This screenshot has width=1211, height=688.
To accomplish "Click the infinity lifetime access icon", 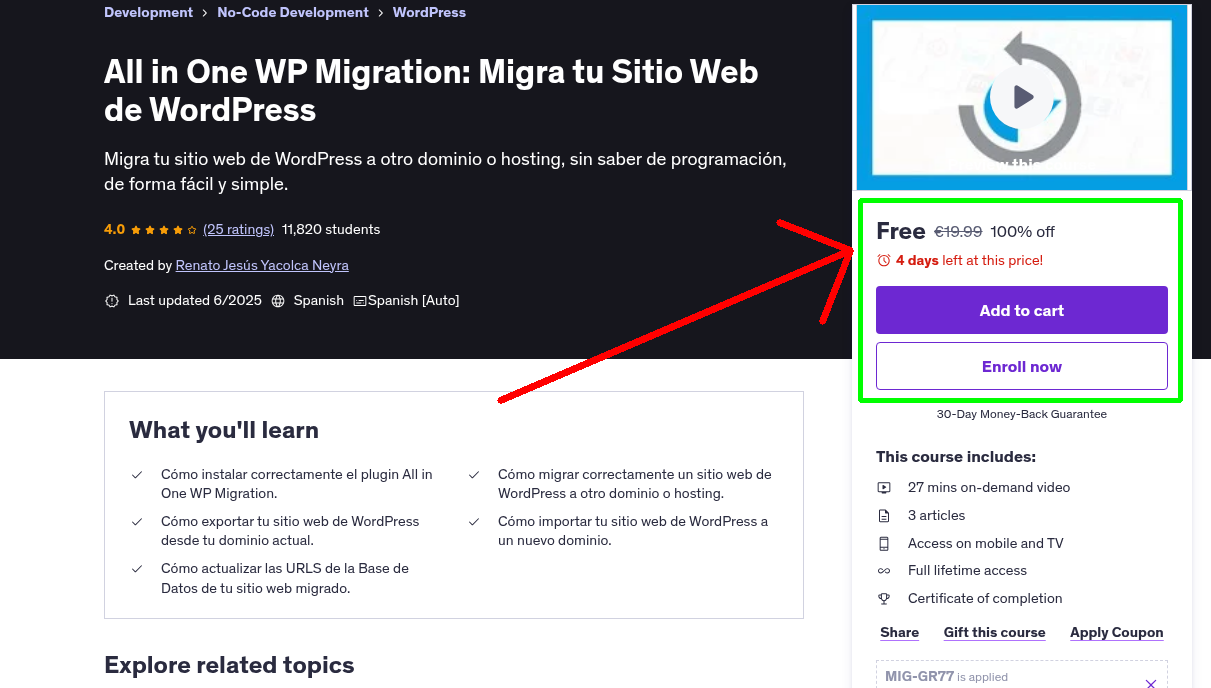I will coord(884,571).
